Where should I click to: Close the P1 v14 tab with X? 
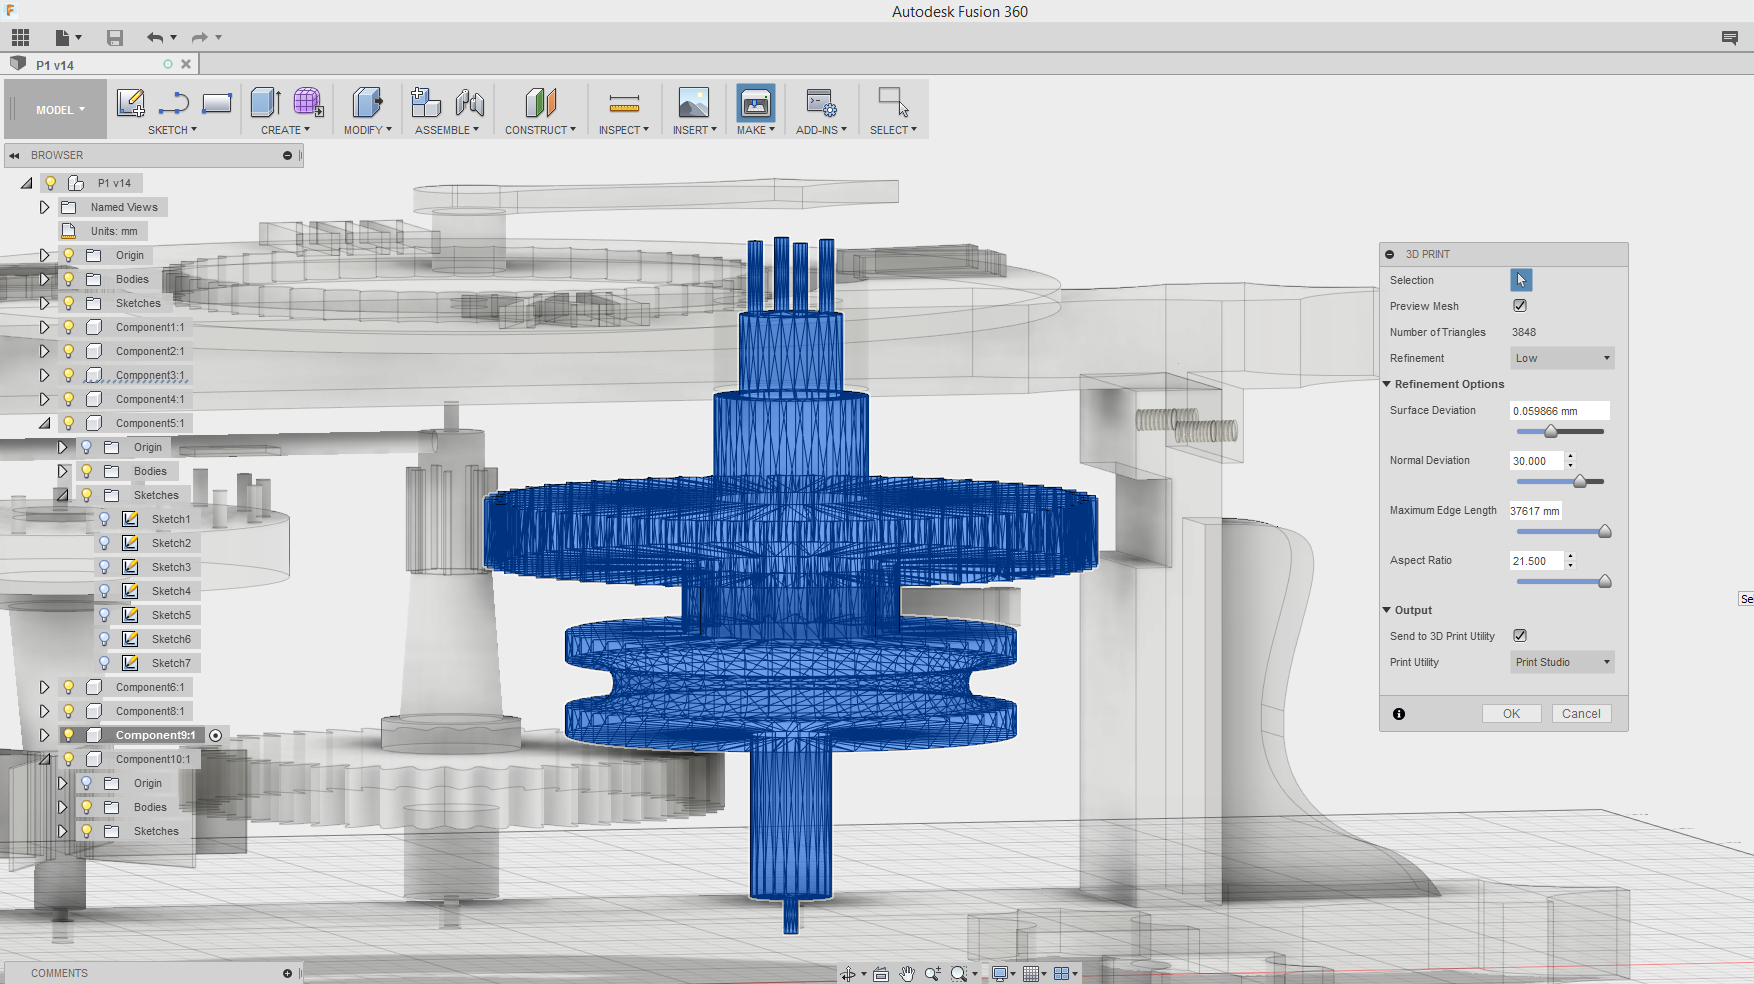coord(186,64)
